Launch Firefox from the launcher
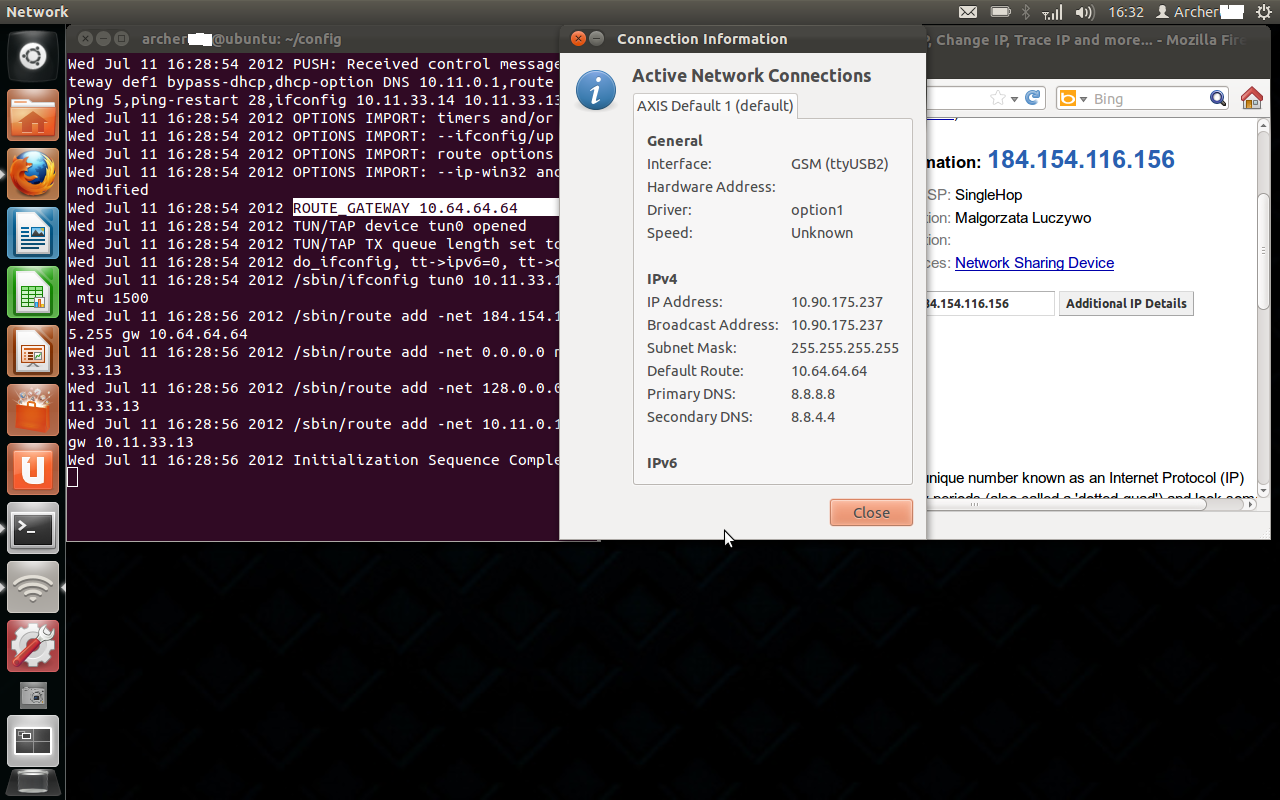This screenshot has width=1280, height=800. point(32,172)
